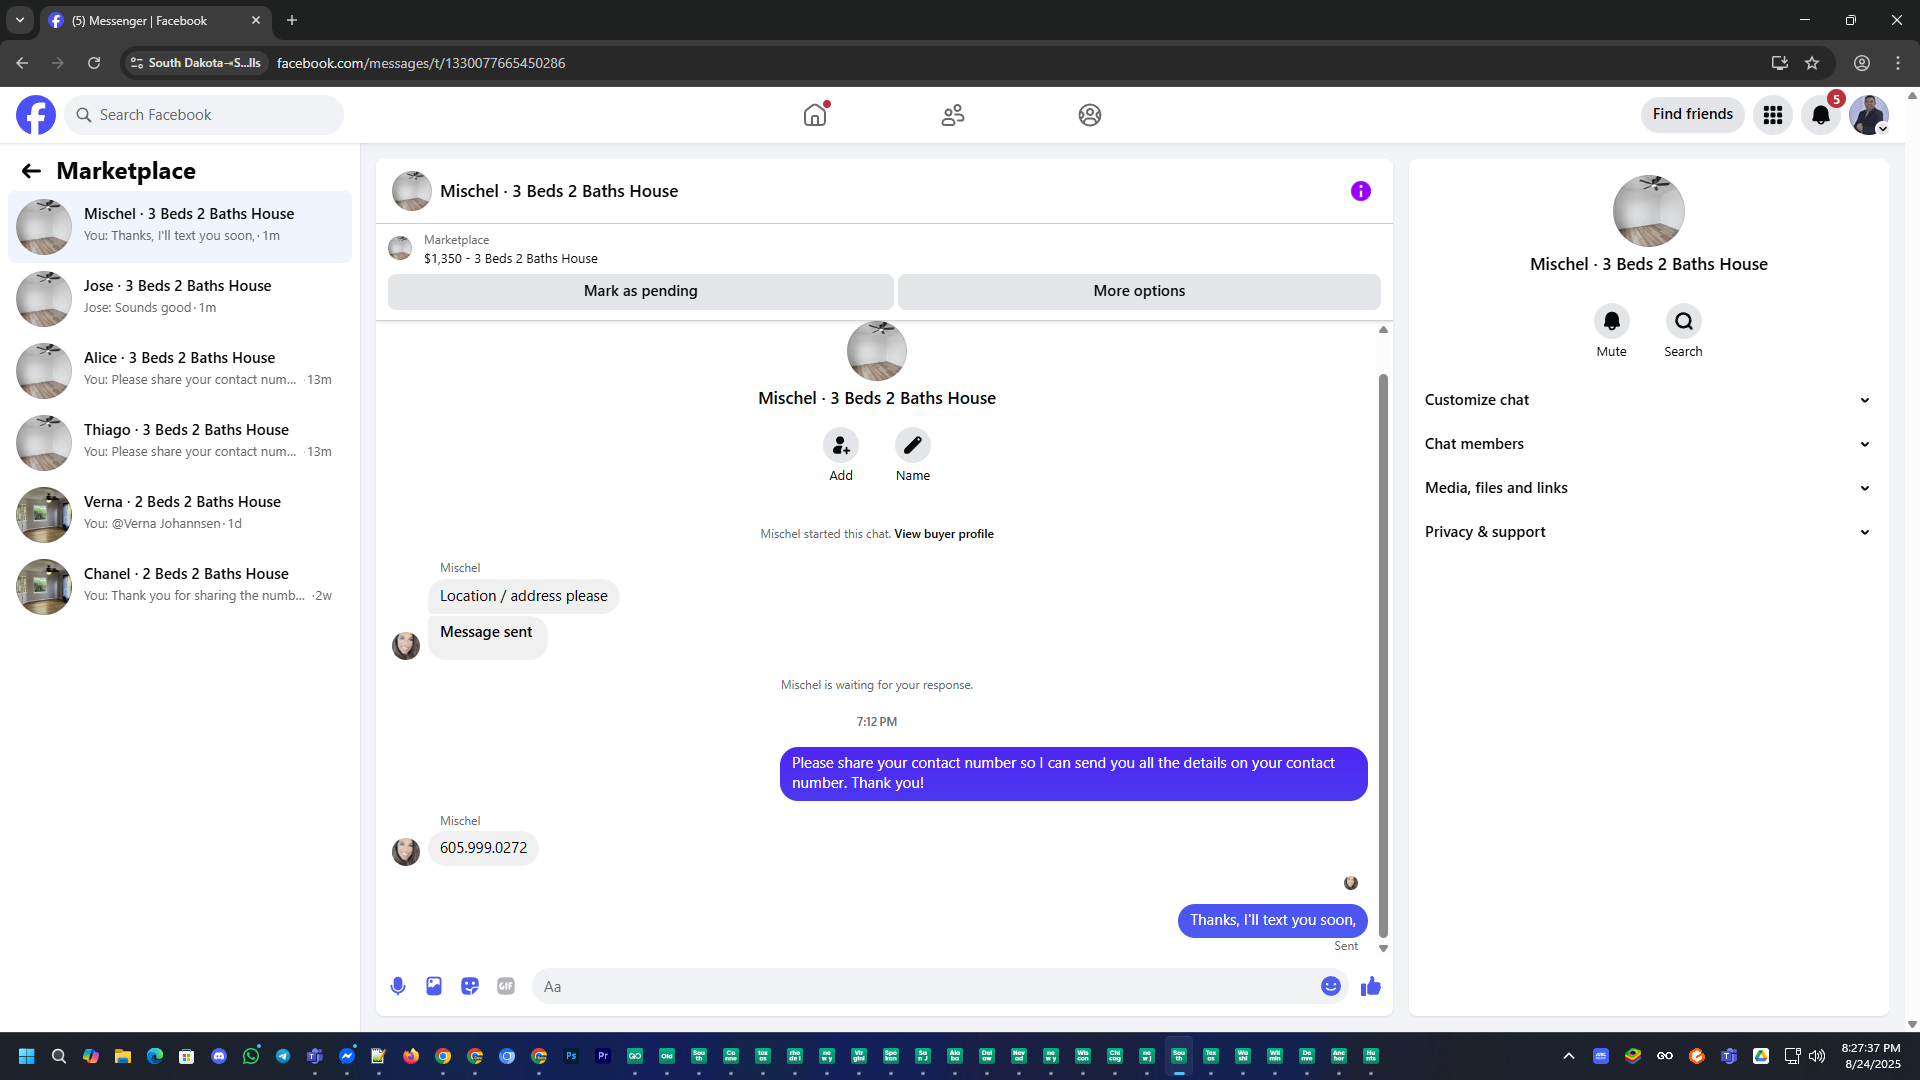Expand the Customize chat section
The width and height of the screenshot is (1920, 1080).
click(1647, 400)
